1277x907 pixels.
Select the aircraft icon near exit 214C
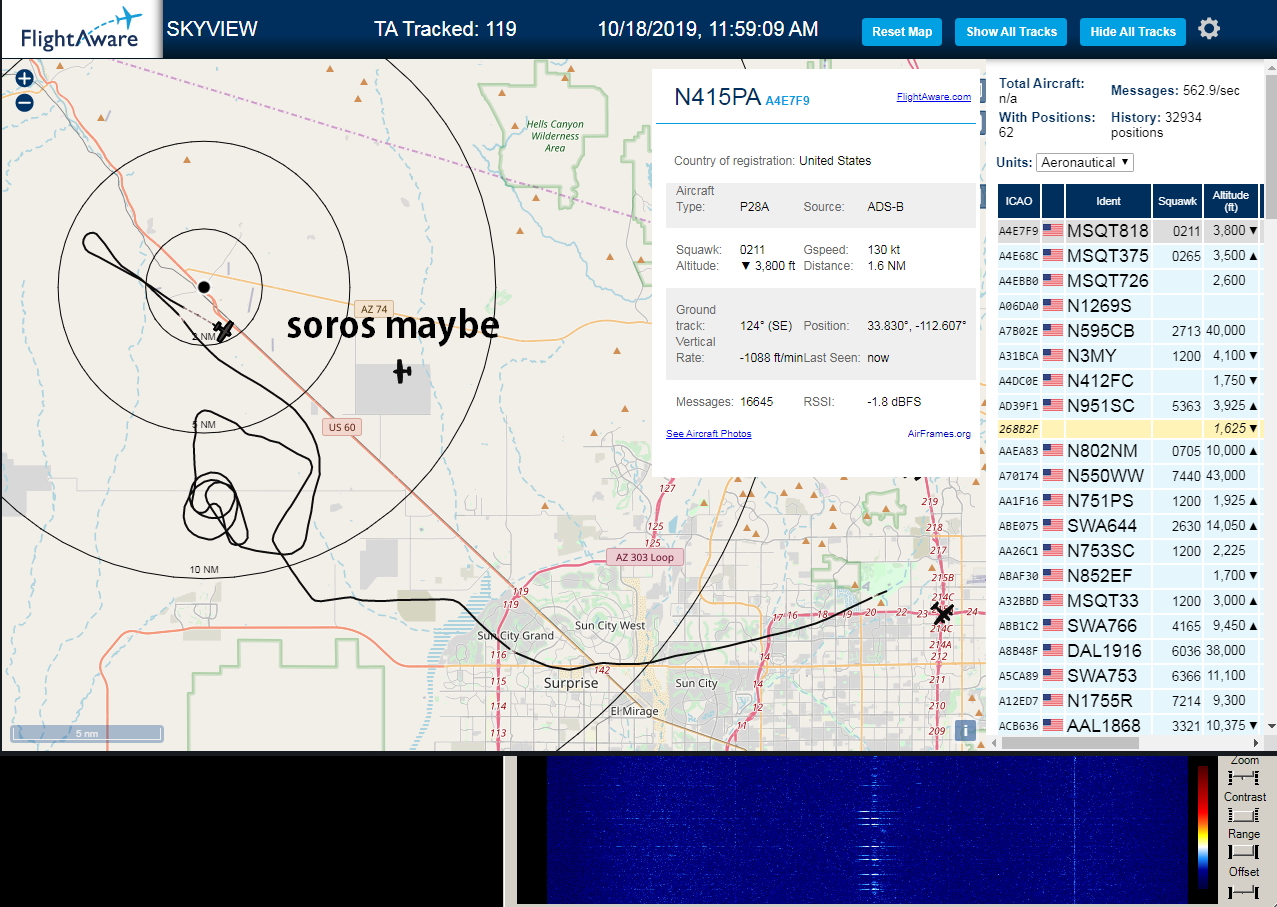[x=942, y=612]
